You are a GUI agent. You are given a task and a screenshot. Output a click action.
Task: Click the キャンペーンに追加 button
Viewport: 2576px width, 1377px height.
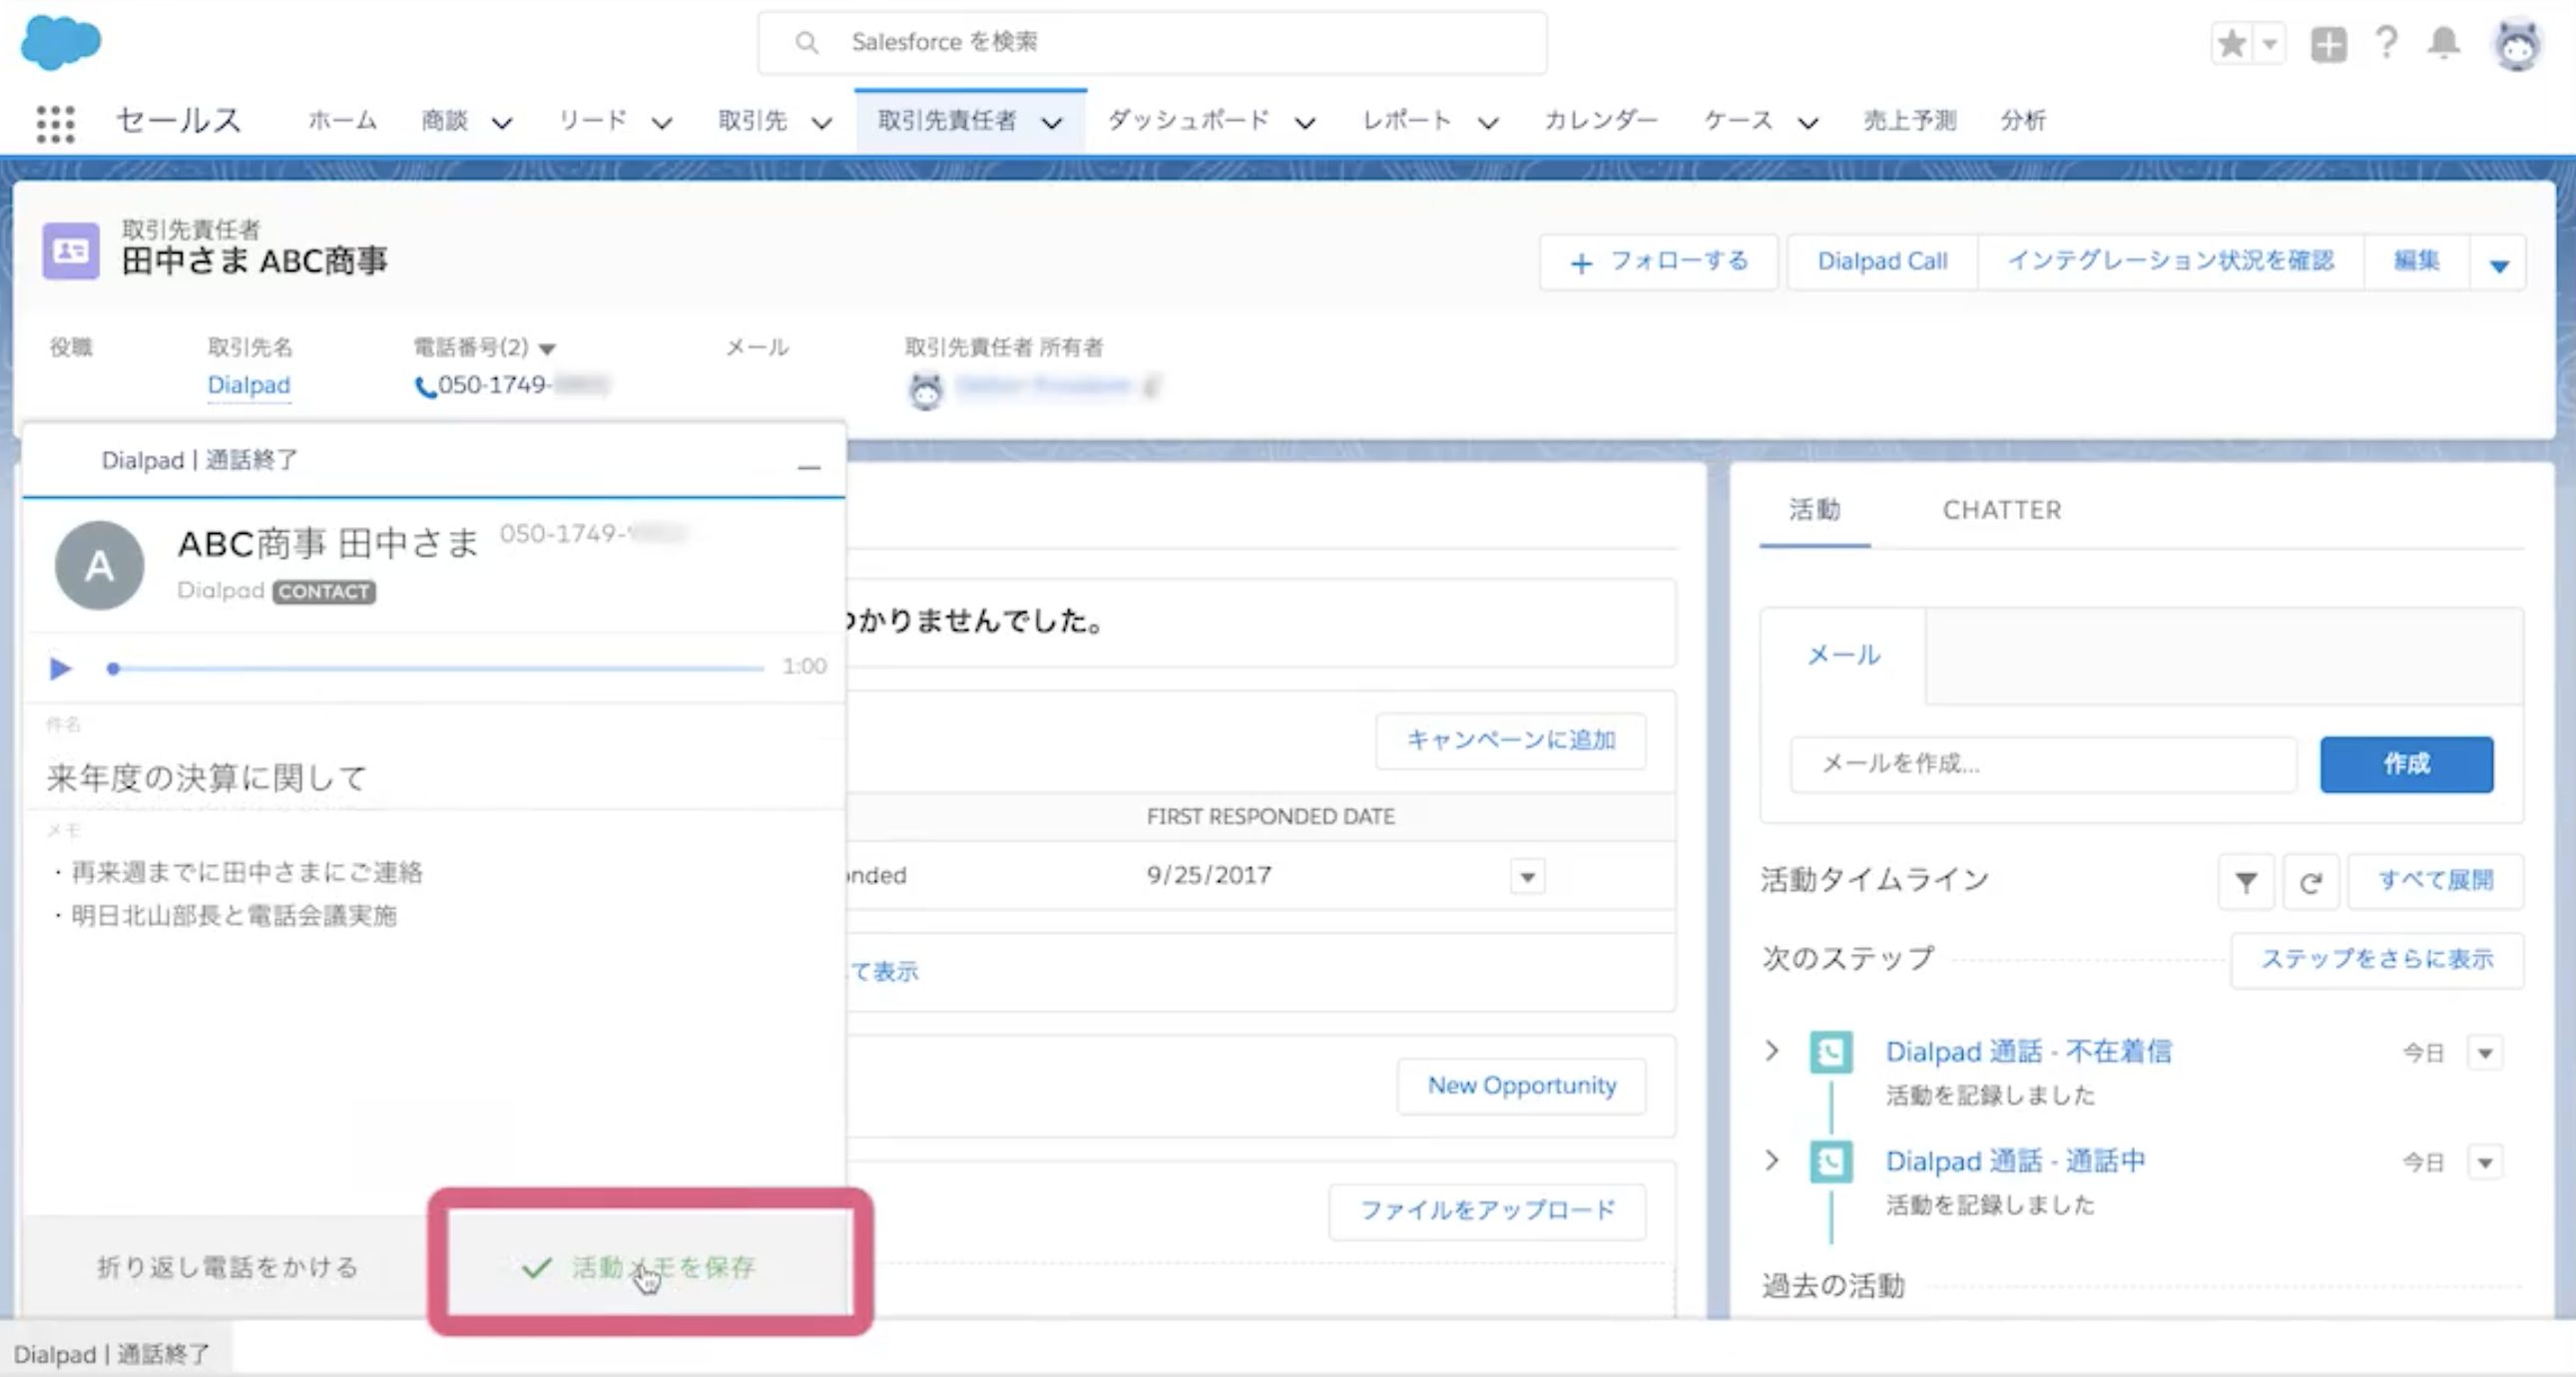[1511, 740]
